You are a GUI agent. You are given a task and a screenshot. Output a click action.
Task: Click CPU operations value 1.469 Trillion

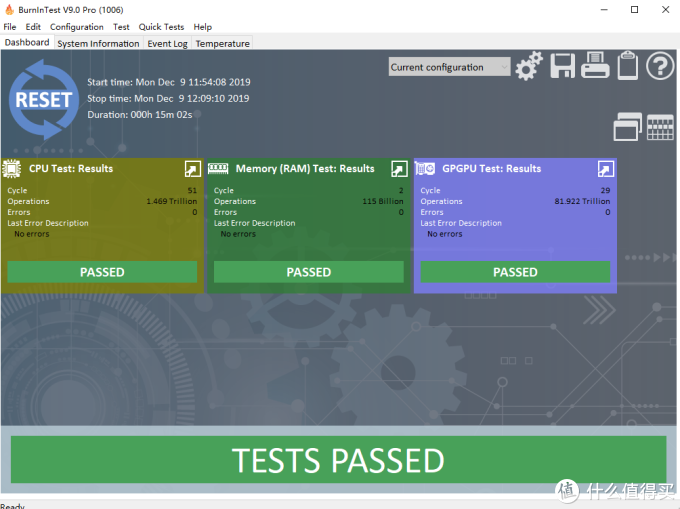[x=172, y=201]
